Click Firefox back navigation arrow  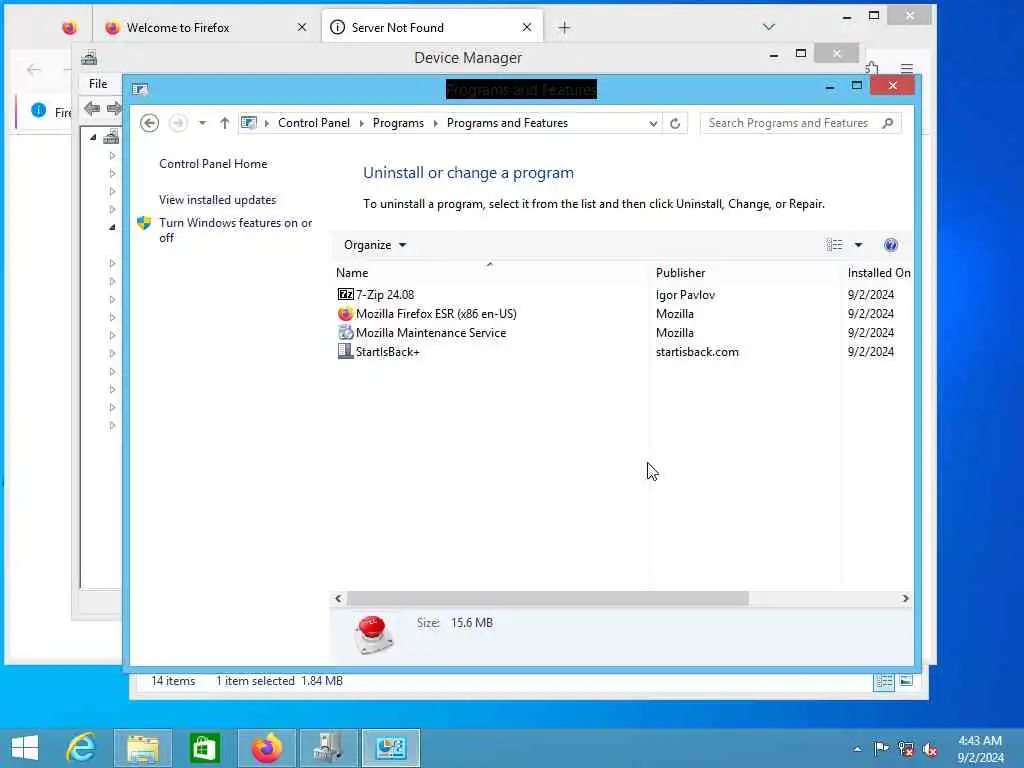34,69
